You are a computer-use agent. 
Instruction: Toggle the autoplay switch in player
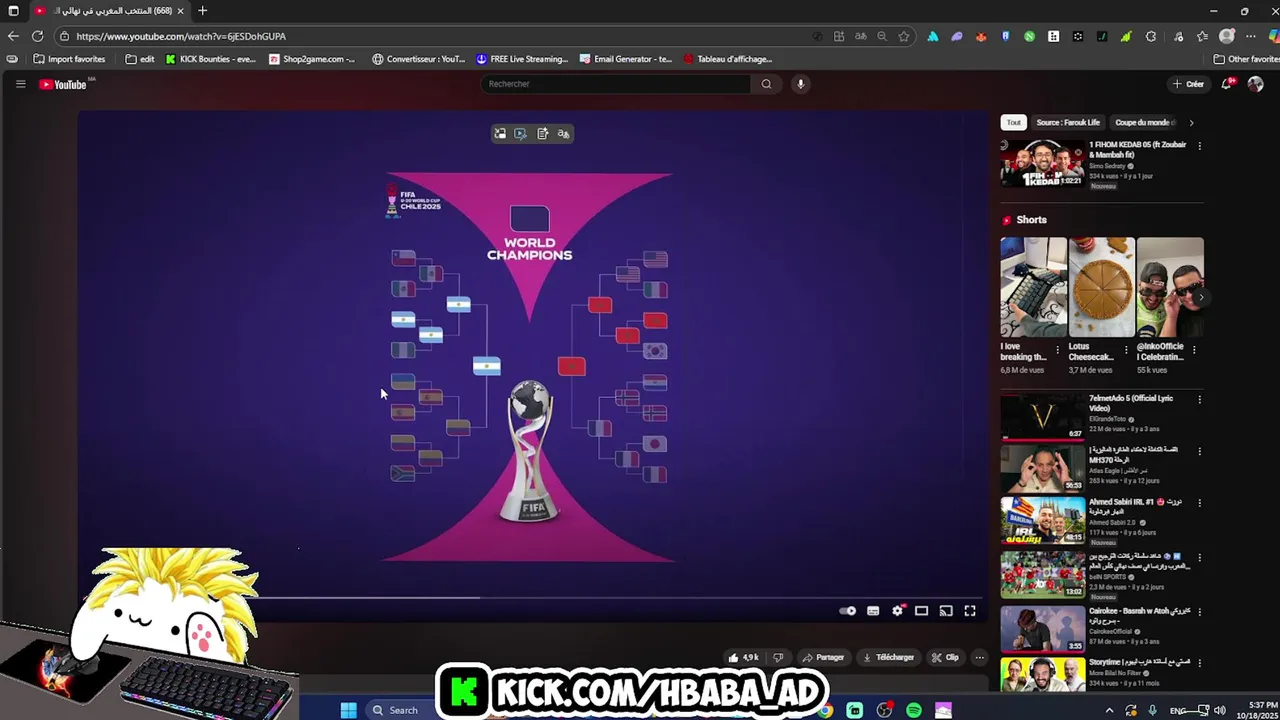(847, 611)
